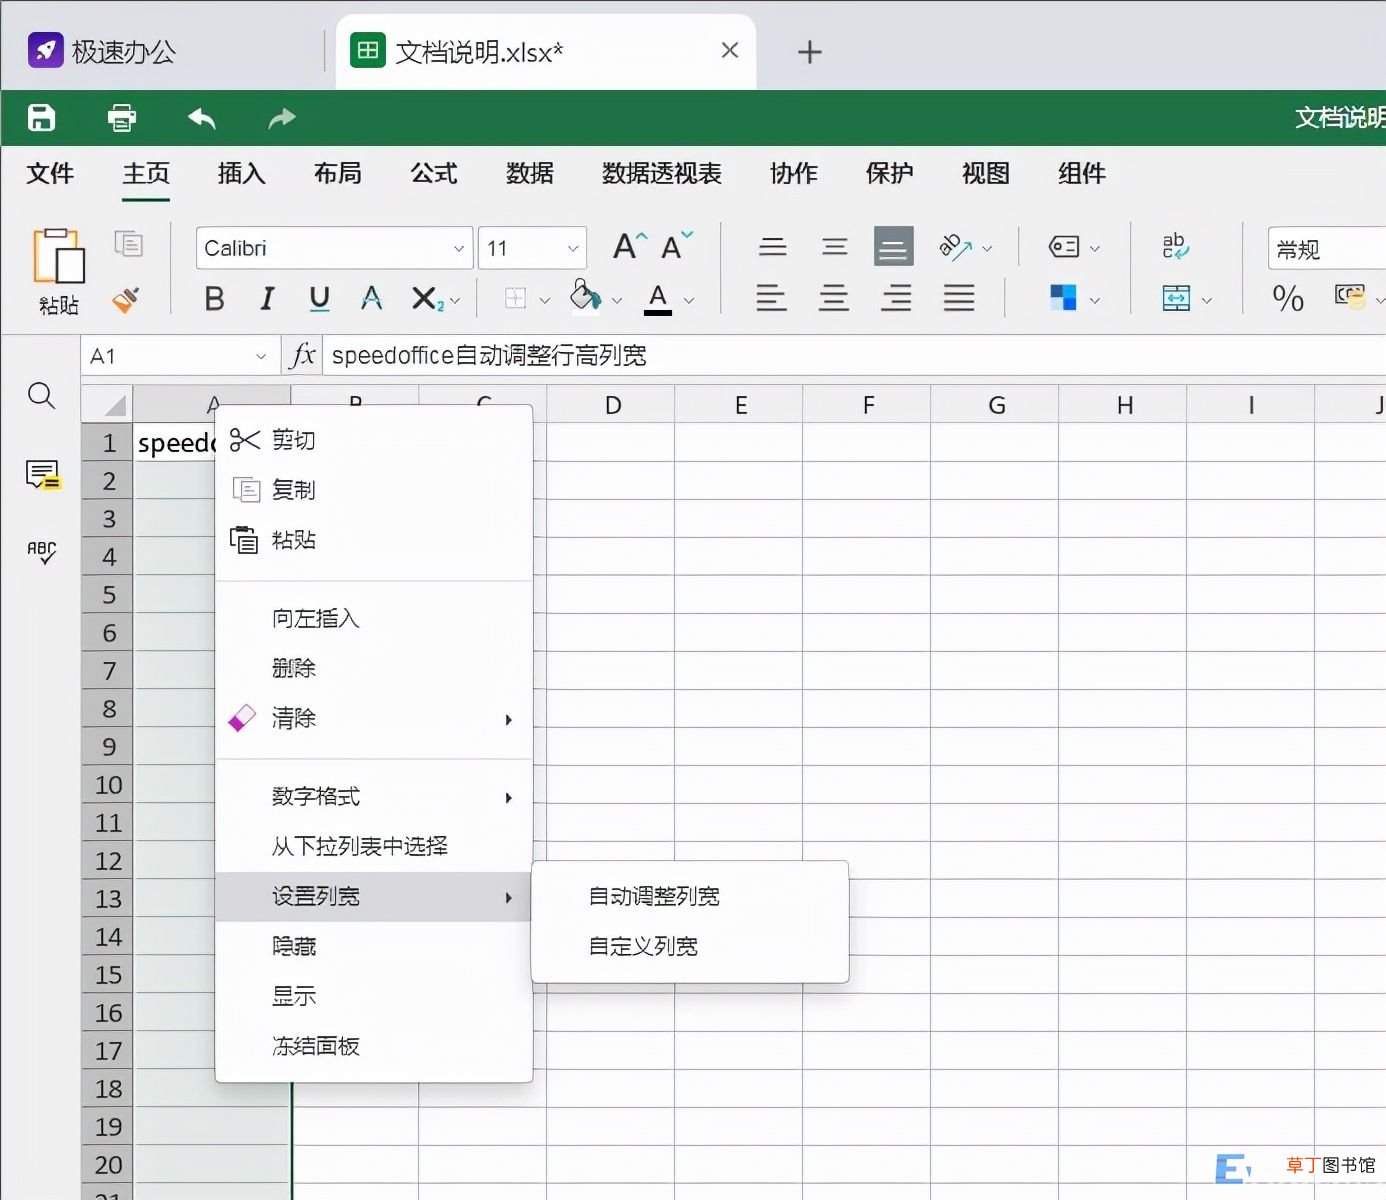Align cell content to middle
Image resolution: width=1386 pixels, height=1200 pixels.
(x=834, y=246)
